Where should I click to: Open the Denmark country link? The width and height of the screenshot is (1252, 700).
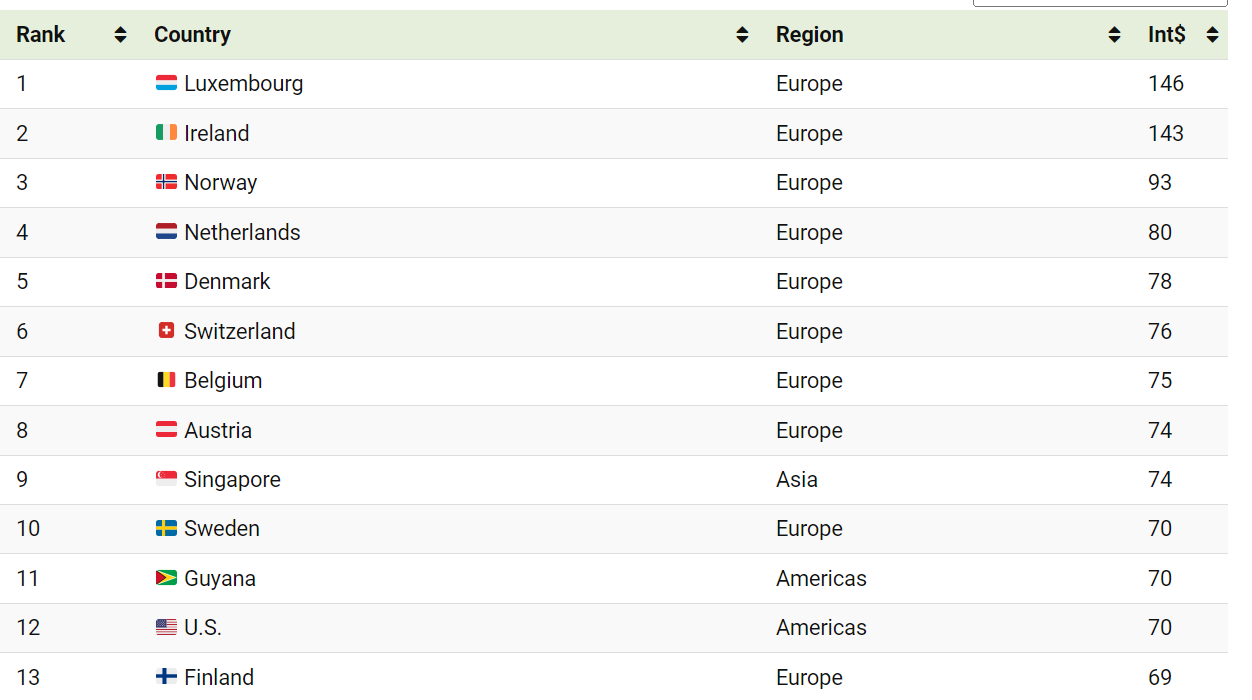pyautogui.click(x=227, y=282)
